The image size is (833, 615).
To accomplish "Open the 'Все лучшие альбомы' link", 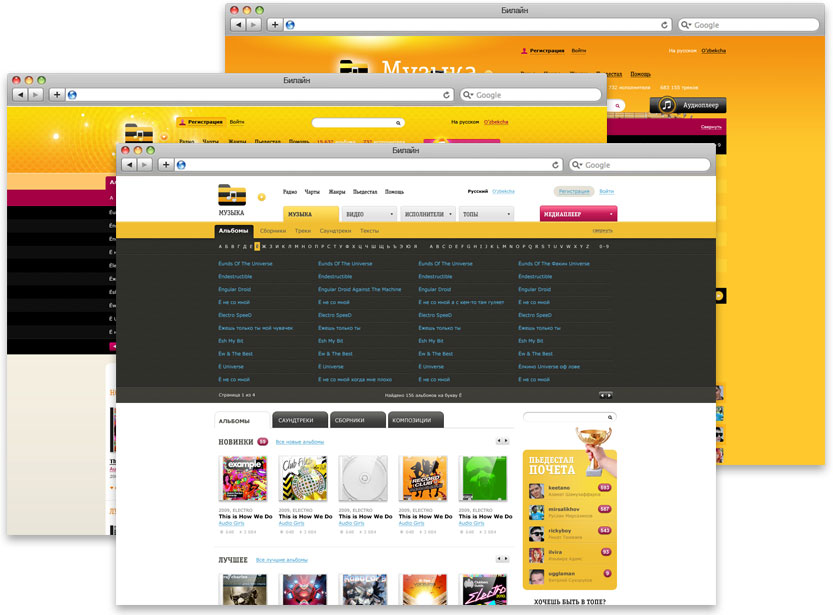I will 282,560.
